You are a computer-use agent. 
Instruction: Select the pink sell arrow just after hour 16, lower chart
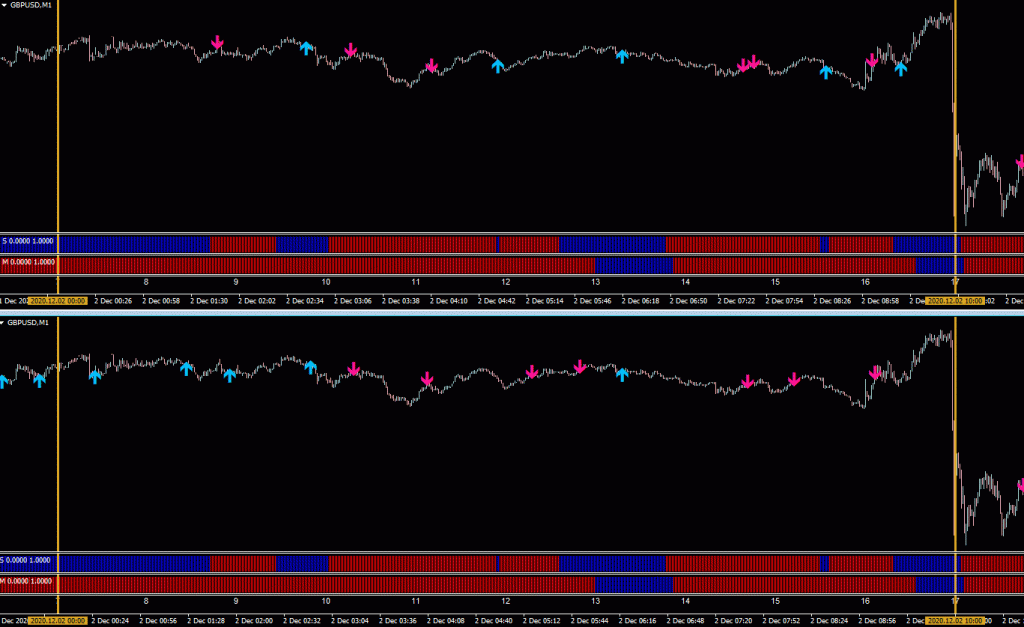pos(874,372)
